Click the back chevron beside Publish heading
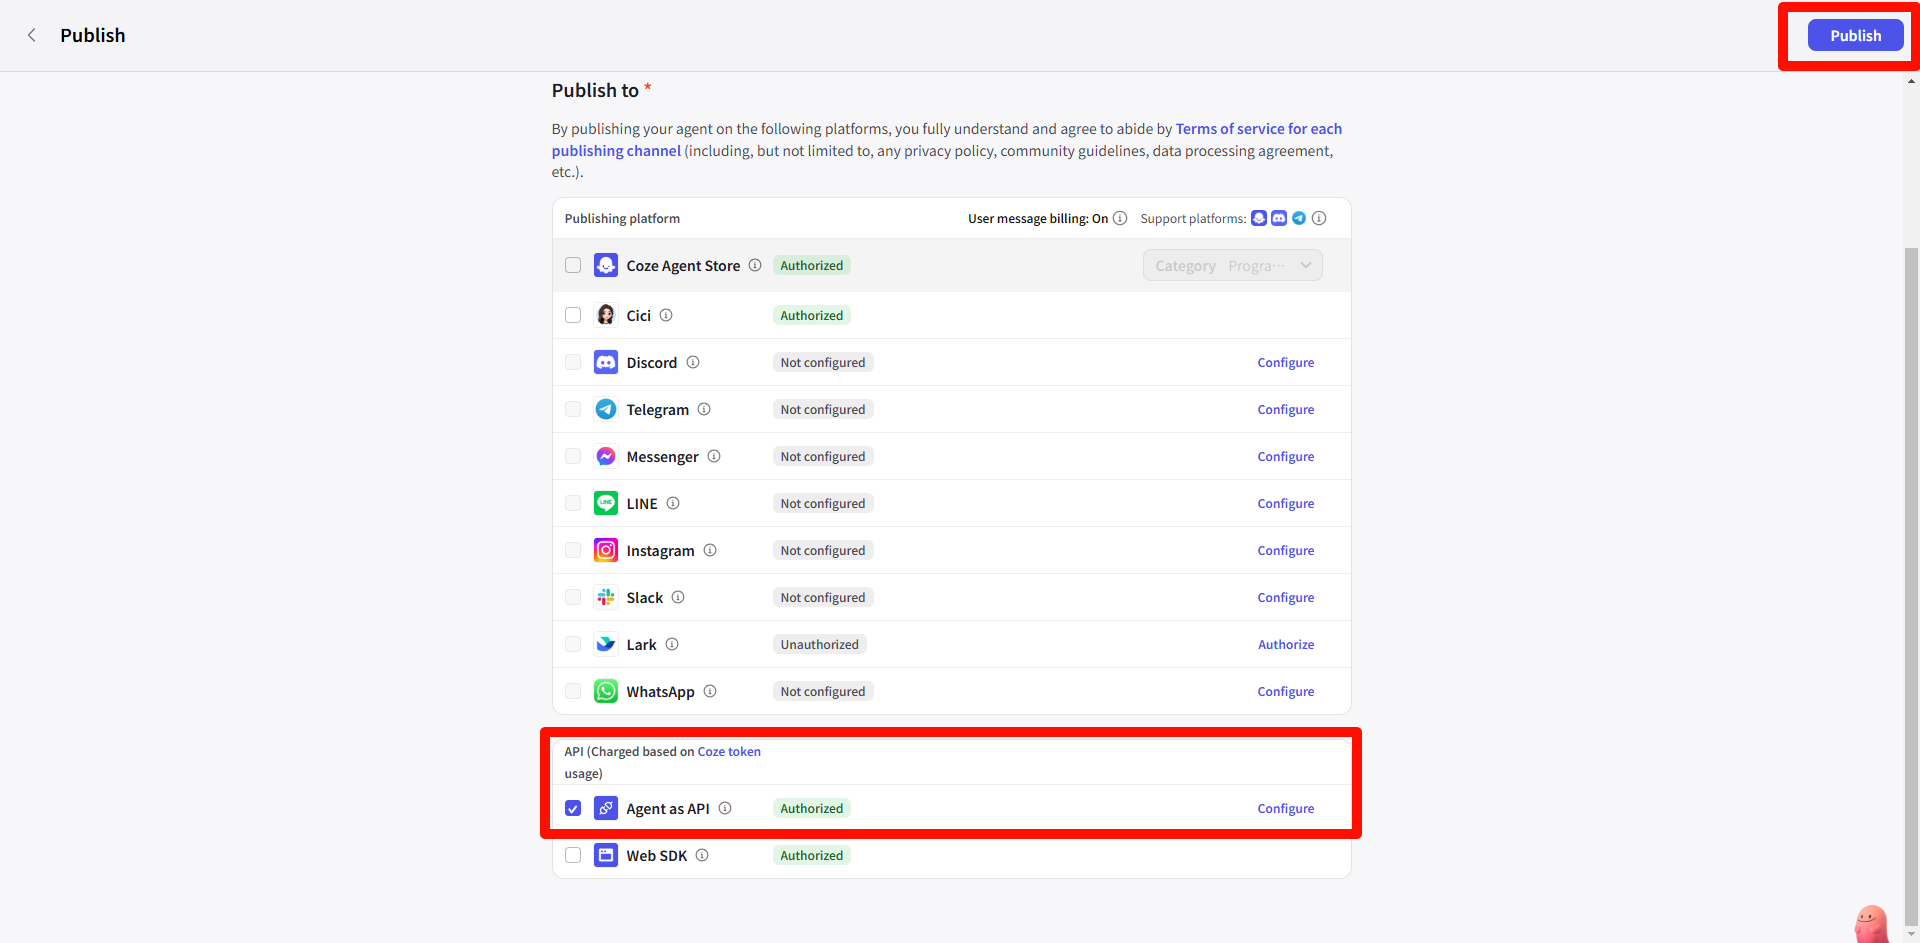The width and height of the screenshot is (1920, 943). (x=31, y=35)
